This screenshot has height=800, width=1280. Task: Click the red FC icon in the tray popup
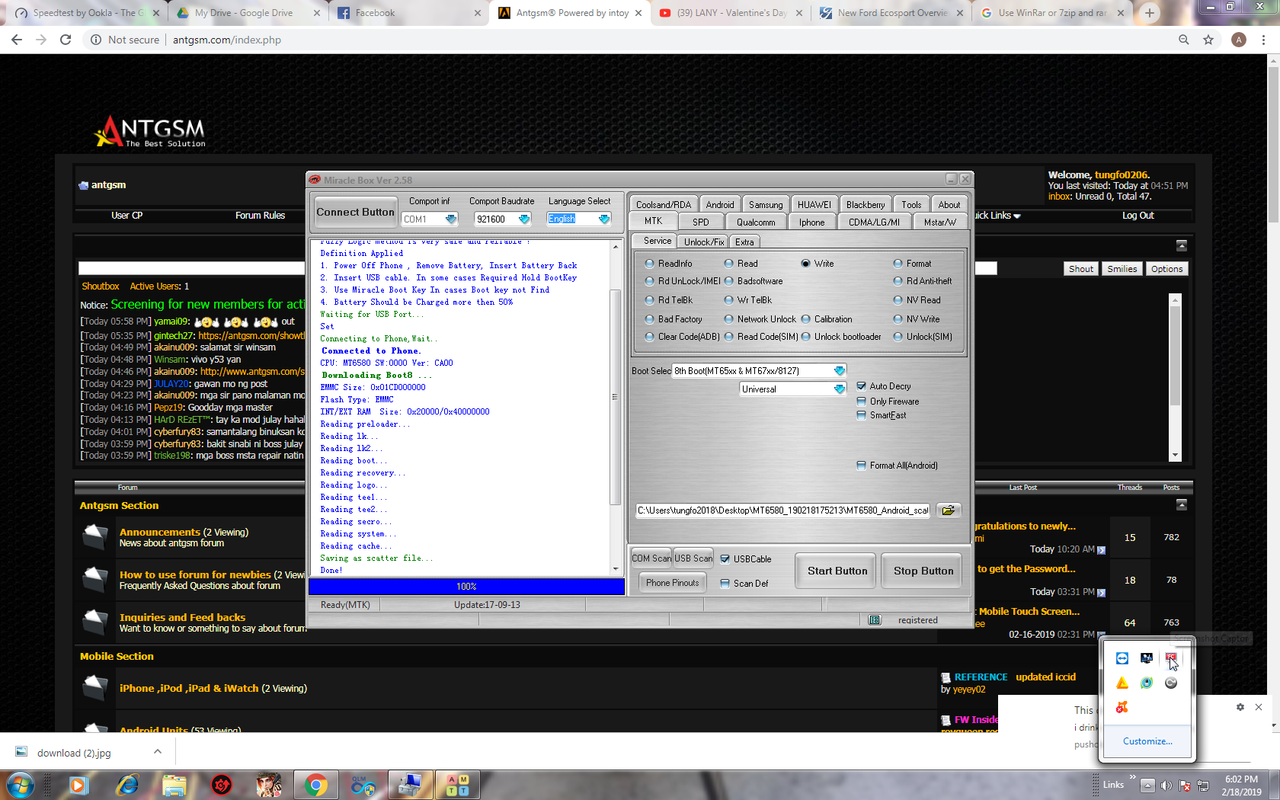point(1171,658)
